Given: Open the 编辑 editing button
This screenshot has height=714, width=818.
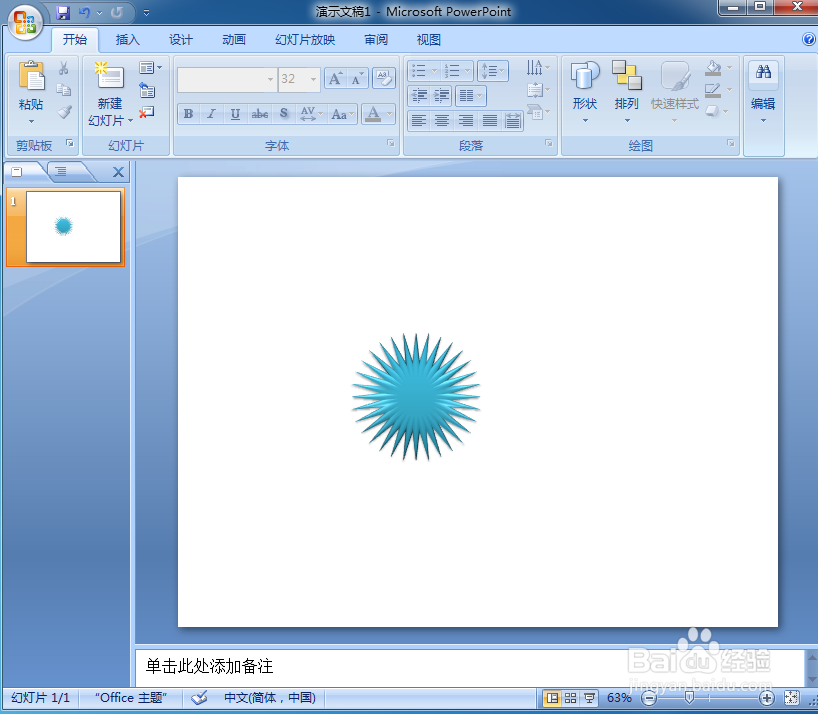Looking at the screenshot, I should click(x=763, y=92).
